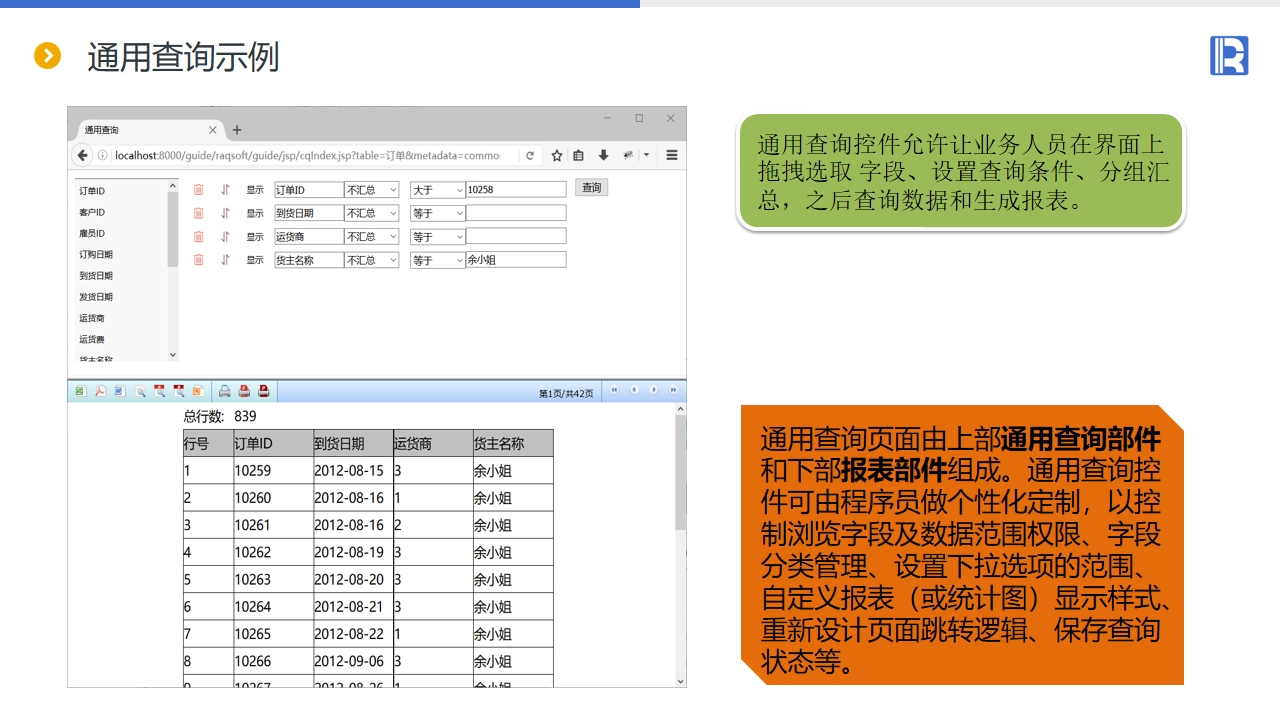Click the sort arrows icon on the 货主名称 condition row

(225, 260)
